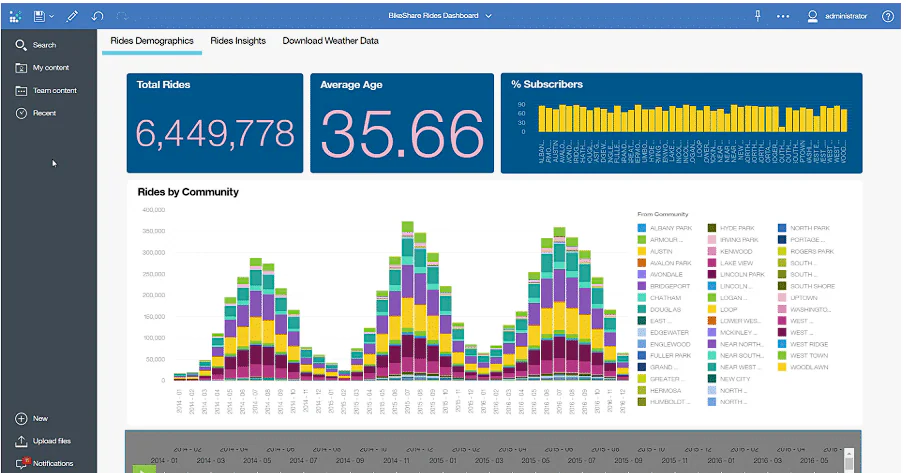Open Notifications in the sidebar
Screen dimensions: 906x473
pos(44,463)
